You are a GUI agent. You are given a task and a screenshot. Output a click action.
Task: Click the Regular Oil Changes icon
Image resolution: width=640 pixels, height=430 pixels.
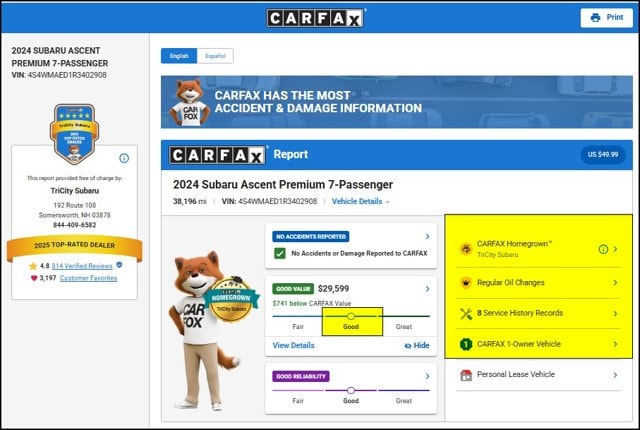(466, 283)
